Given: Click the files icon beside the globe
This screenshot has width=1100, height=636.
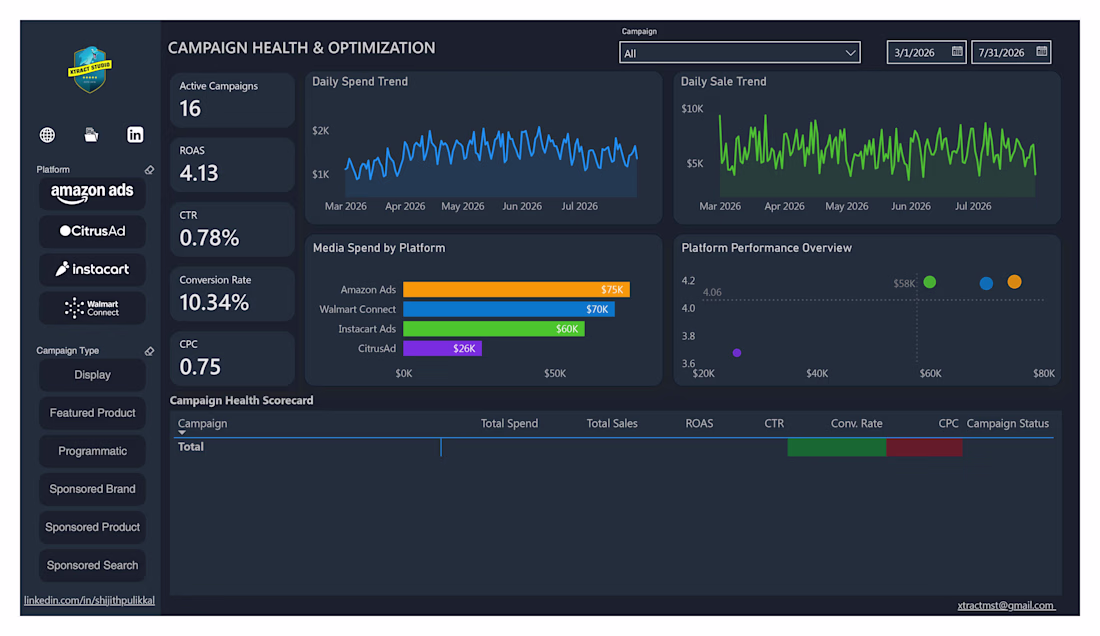Looking at the screenshot, I should coord(91,135).
